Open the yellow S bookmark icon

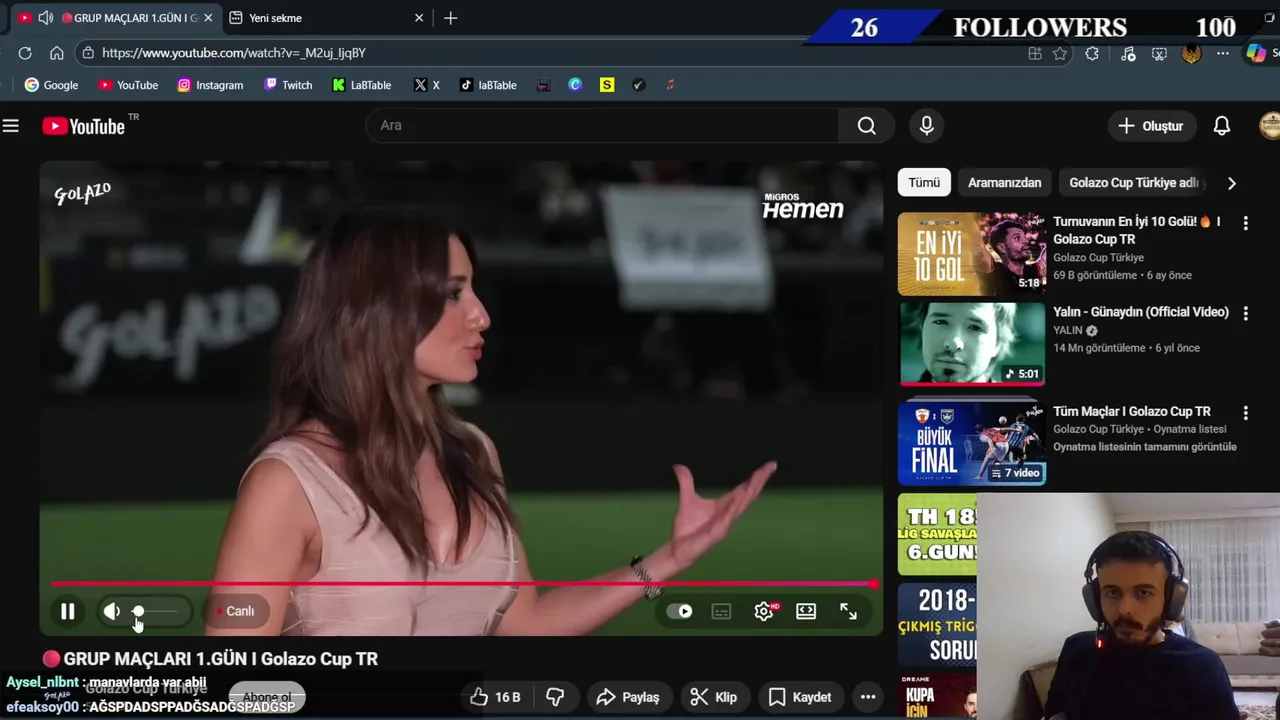pos(607,85)
